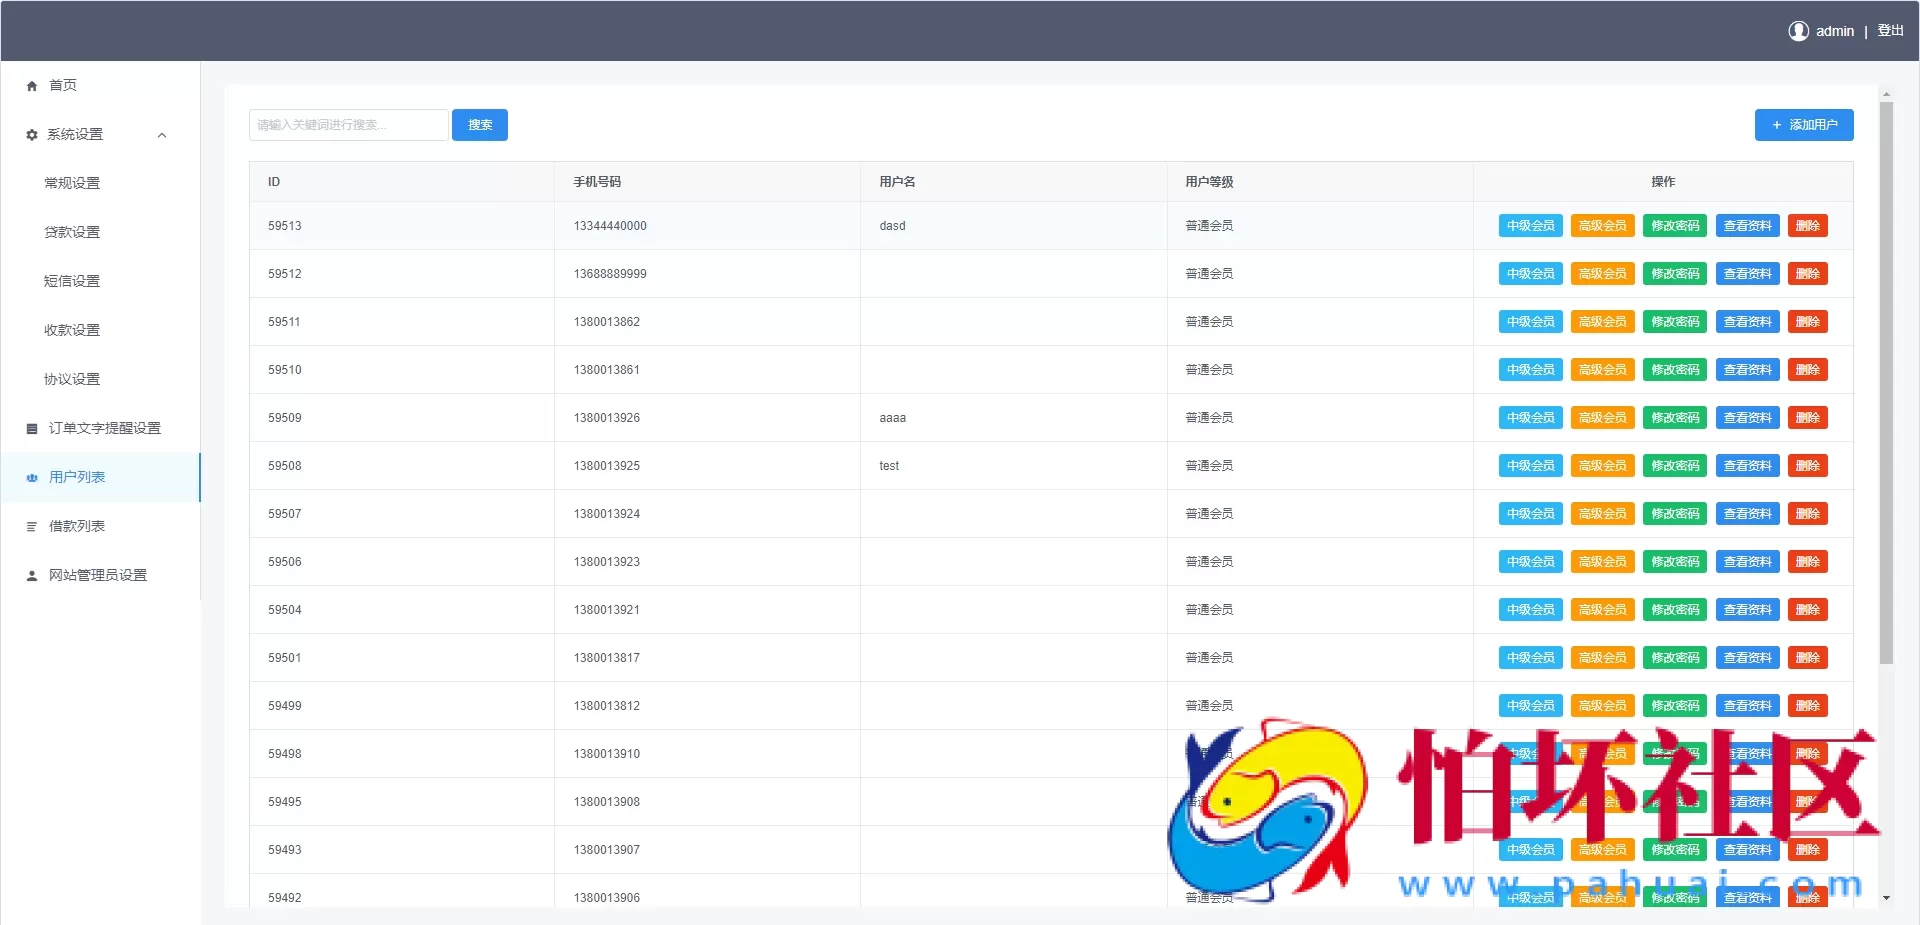Open the 贷款设置 menu item
1920x925 pixels.
[70, 231]
